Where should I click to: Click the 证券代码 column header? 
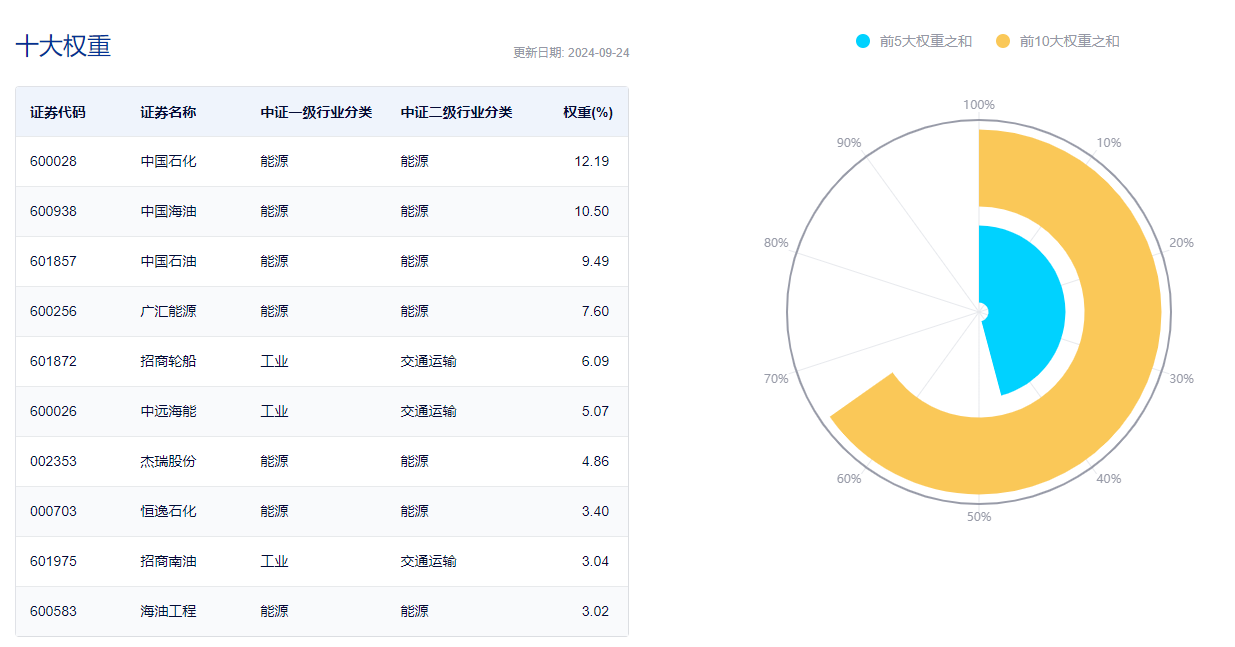pos(58,112)
